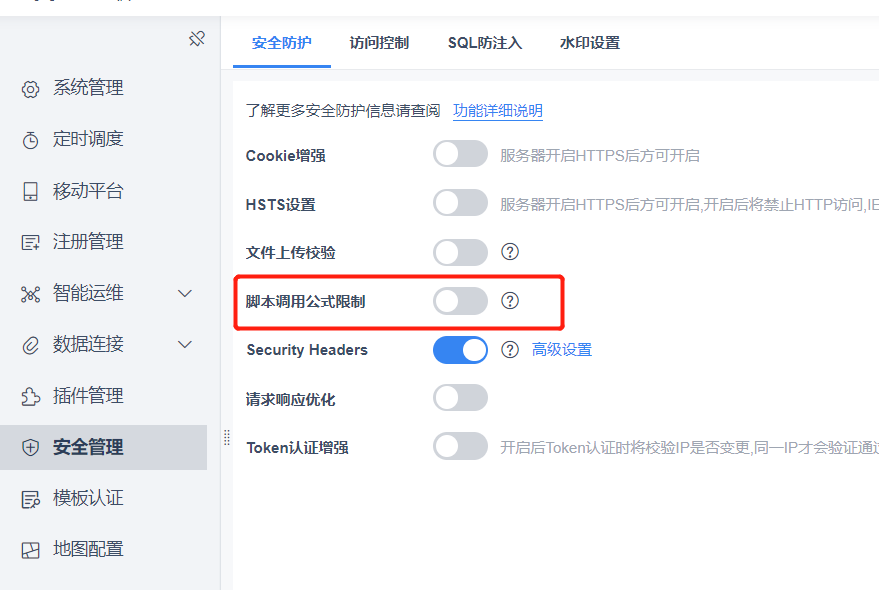Click the sidebar resize handle dots

pos(226,437)
